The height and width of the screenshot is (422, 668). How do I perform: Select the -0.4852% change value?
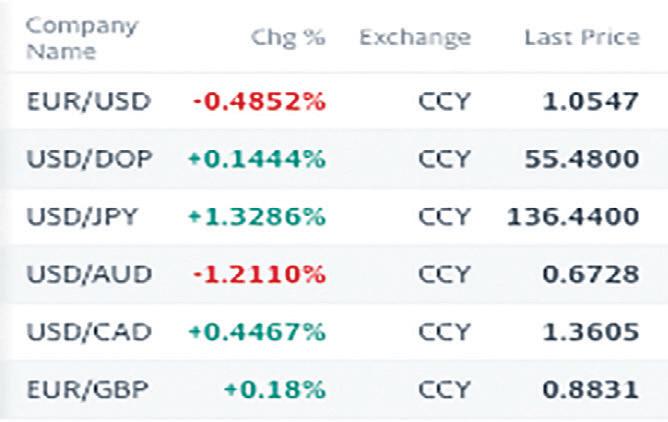tap(259, 101)
